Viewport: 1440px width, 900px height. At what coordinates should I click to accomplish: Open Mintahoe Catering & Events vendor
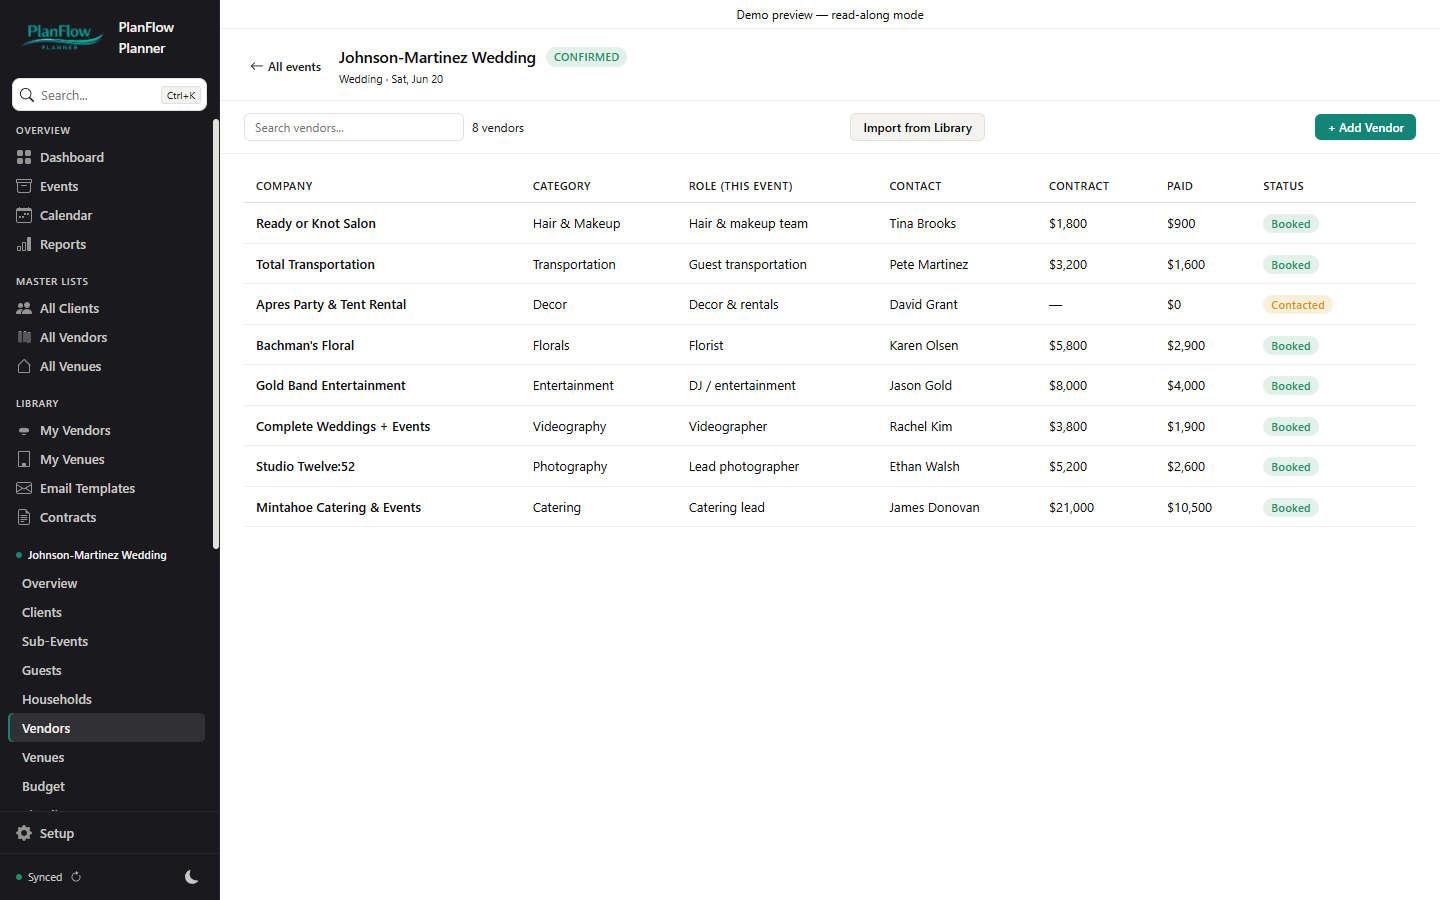(338, 507)
